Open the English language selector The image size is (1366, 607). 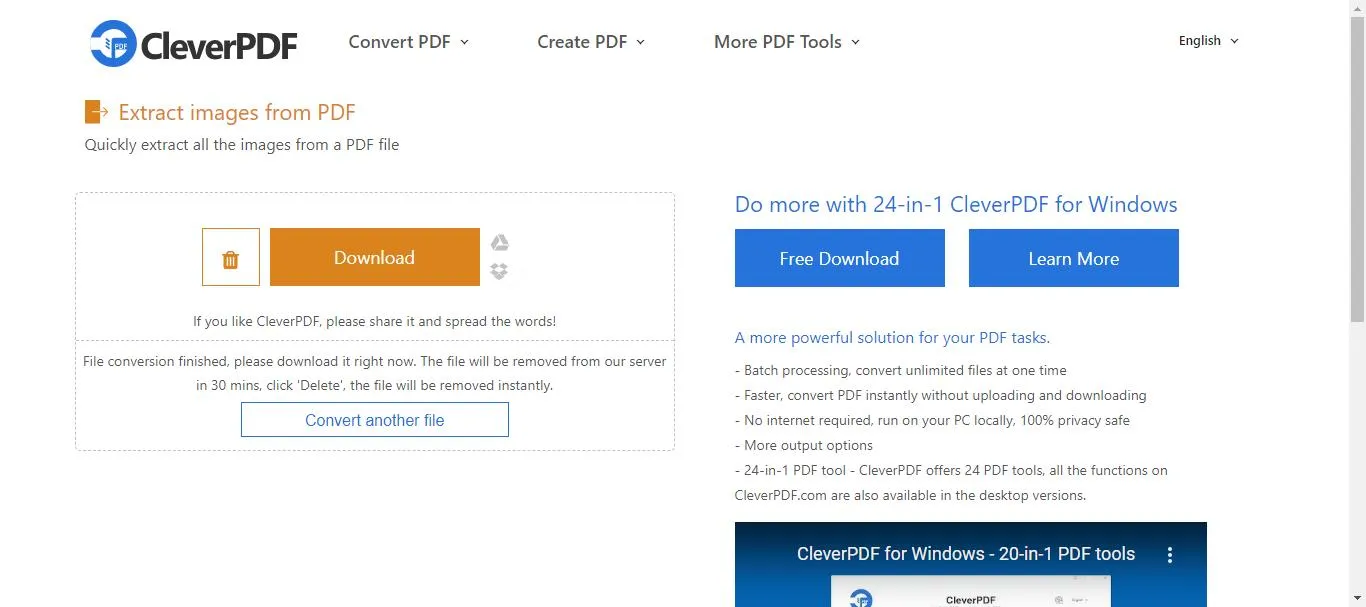[1208, 41]
